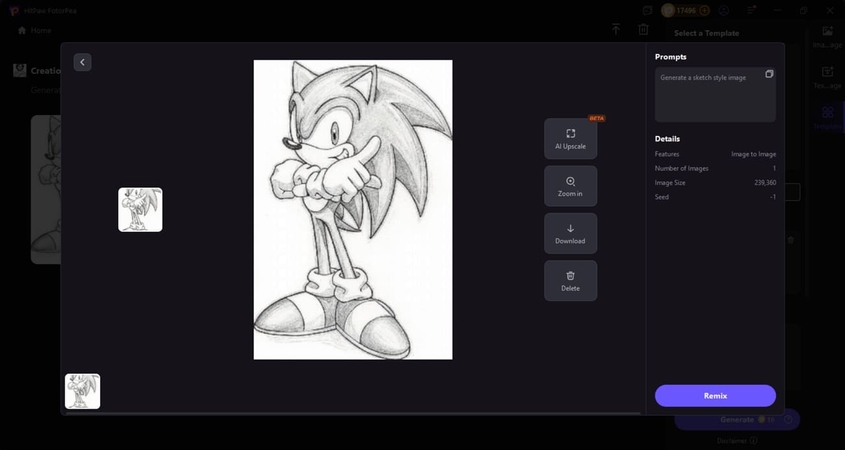This screenshot has width=845, height=450.
Task: Click the Seed value -1
Action: 773,197
